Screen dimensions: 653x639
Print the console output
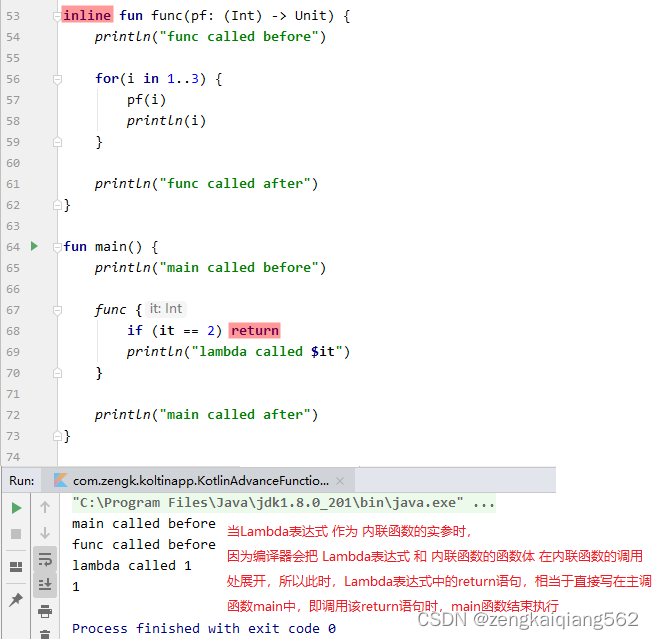point(45,611)
